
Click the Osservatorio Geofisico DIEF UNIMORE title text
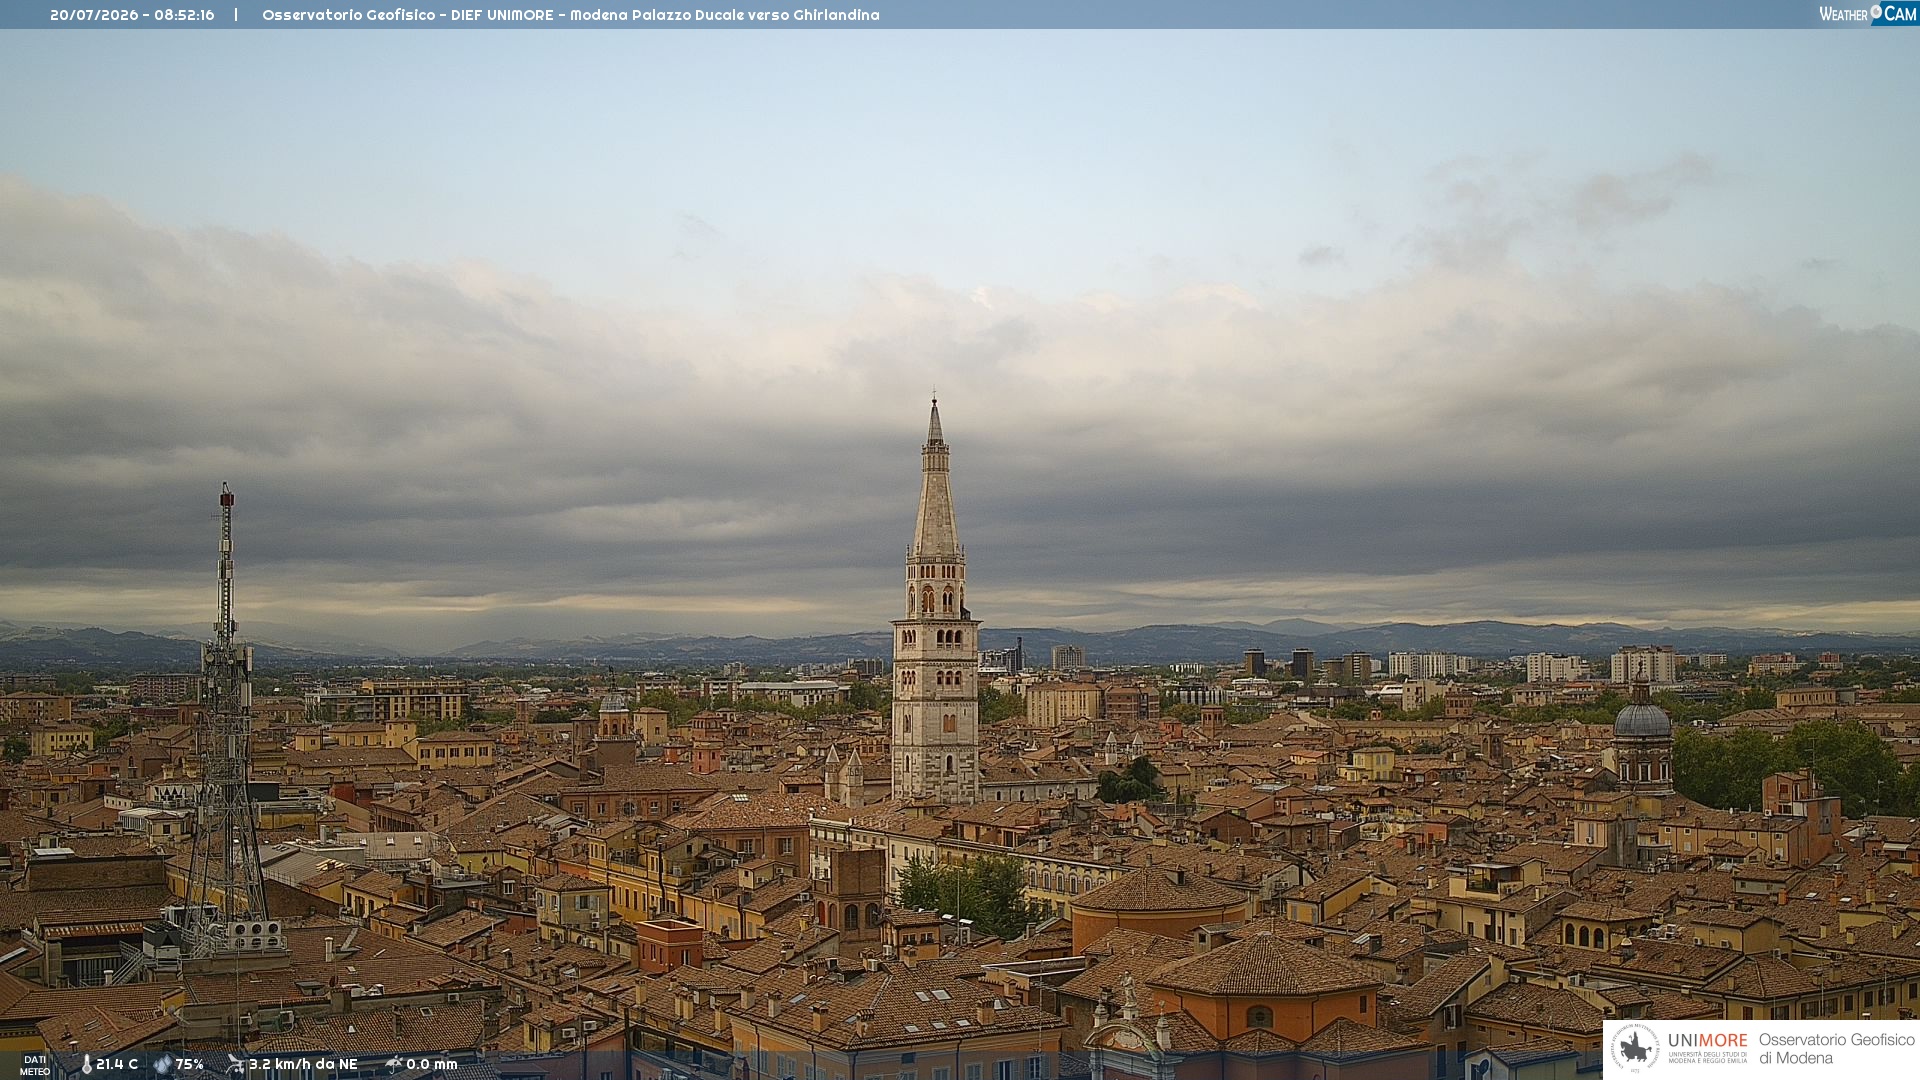click(571, 15)
